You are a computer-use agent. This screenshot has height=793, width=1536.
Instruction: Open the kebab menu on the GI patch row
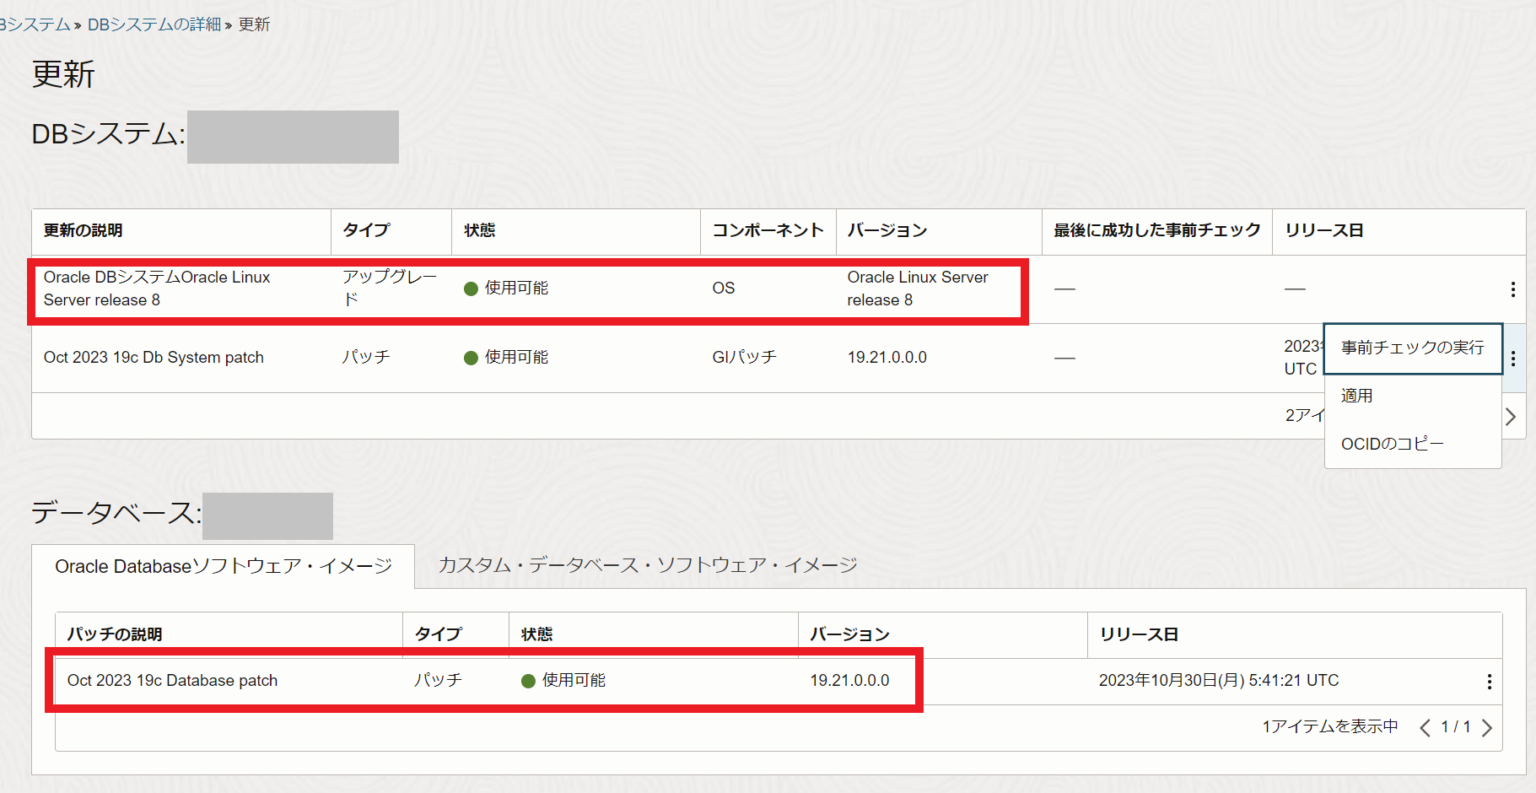[1513, 357]
